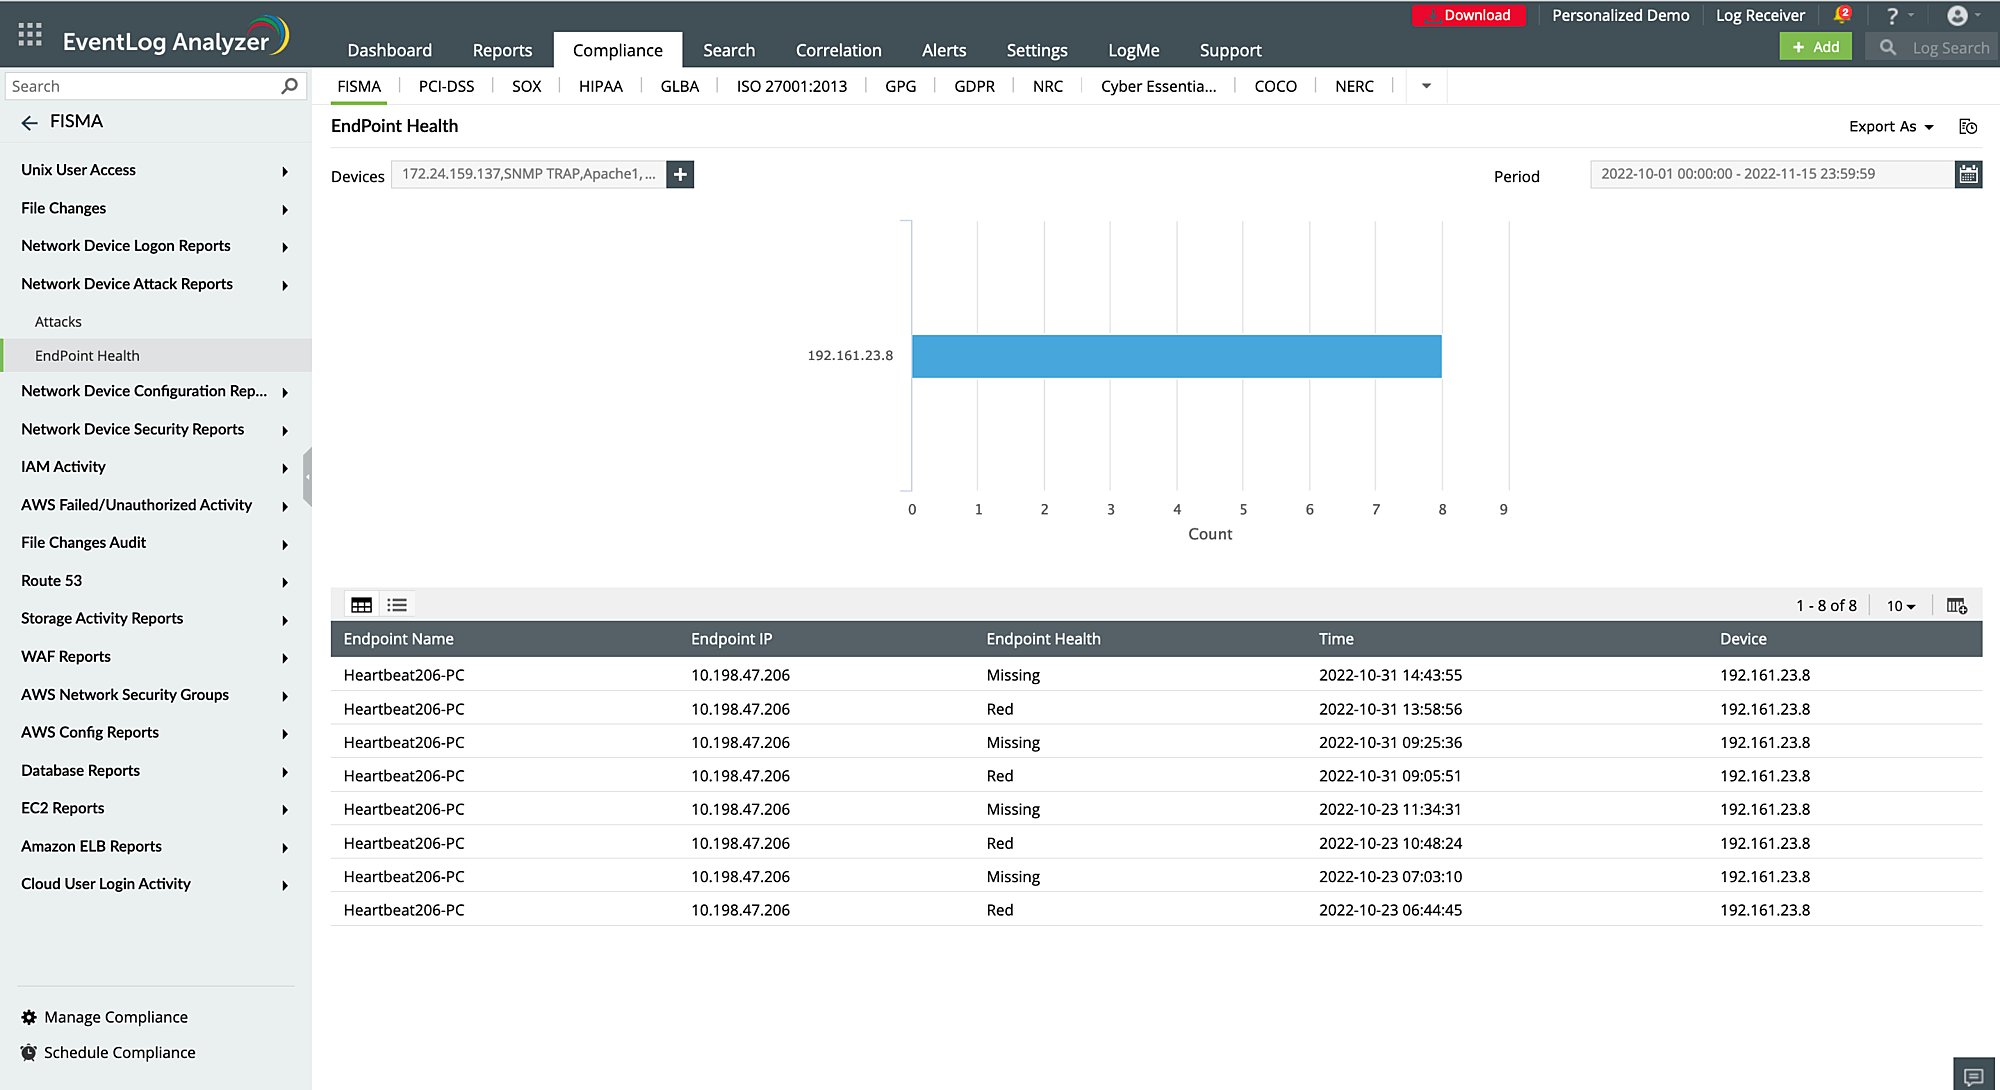Screen dimensions: 2000x1090
Task: Click the plus icon to add devices
Action: (x=680, y=175)
